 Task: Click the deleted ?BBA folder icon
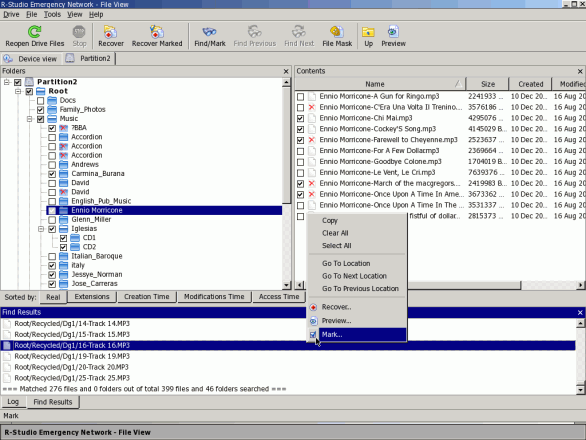(64, 127)
